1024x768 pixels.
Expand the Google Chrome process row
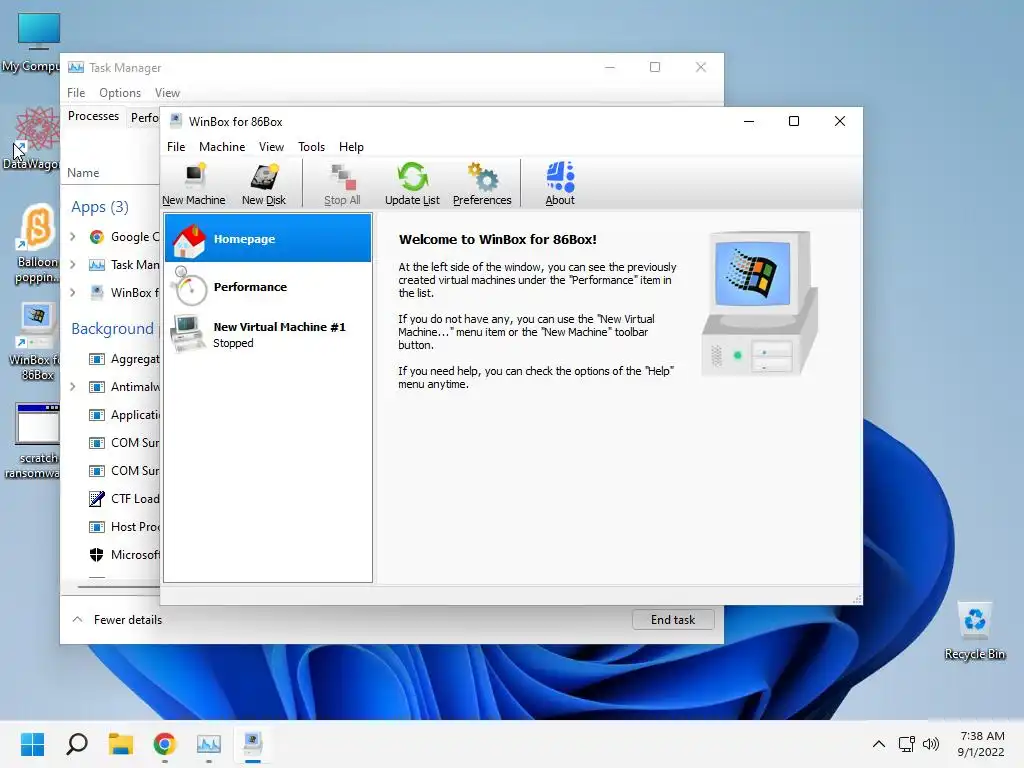pos(73,237)
